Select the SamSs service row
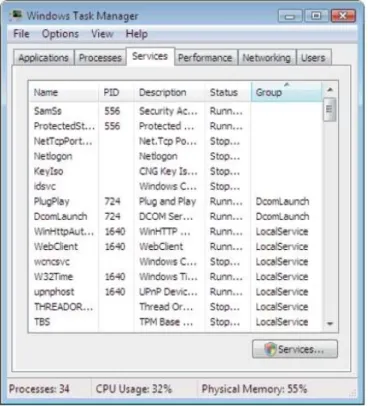Screen dimensions: 368x406 [176, 111]
